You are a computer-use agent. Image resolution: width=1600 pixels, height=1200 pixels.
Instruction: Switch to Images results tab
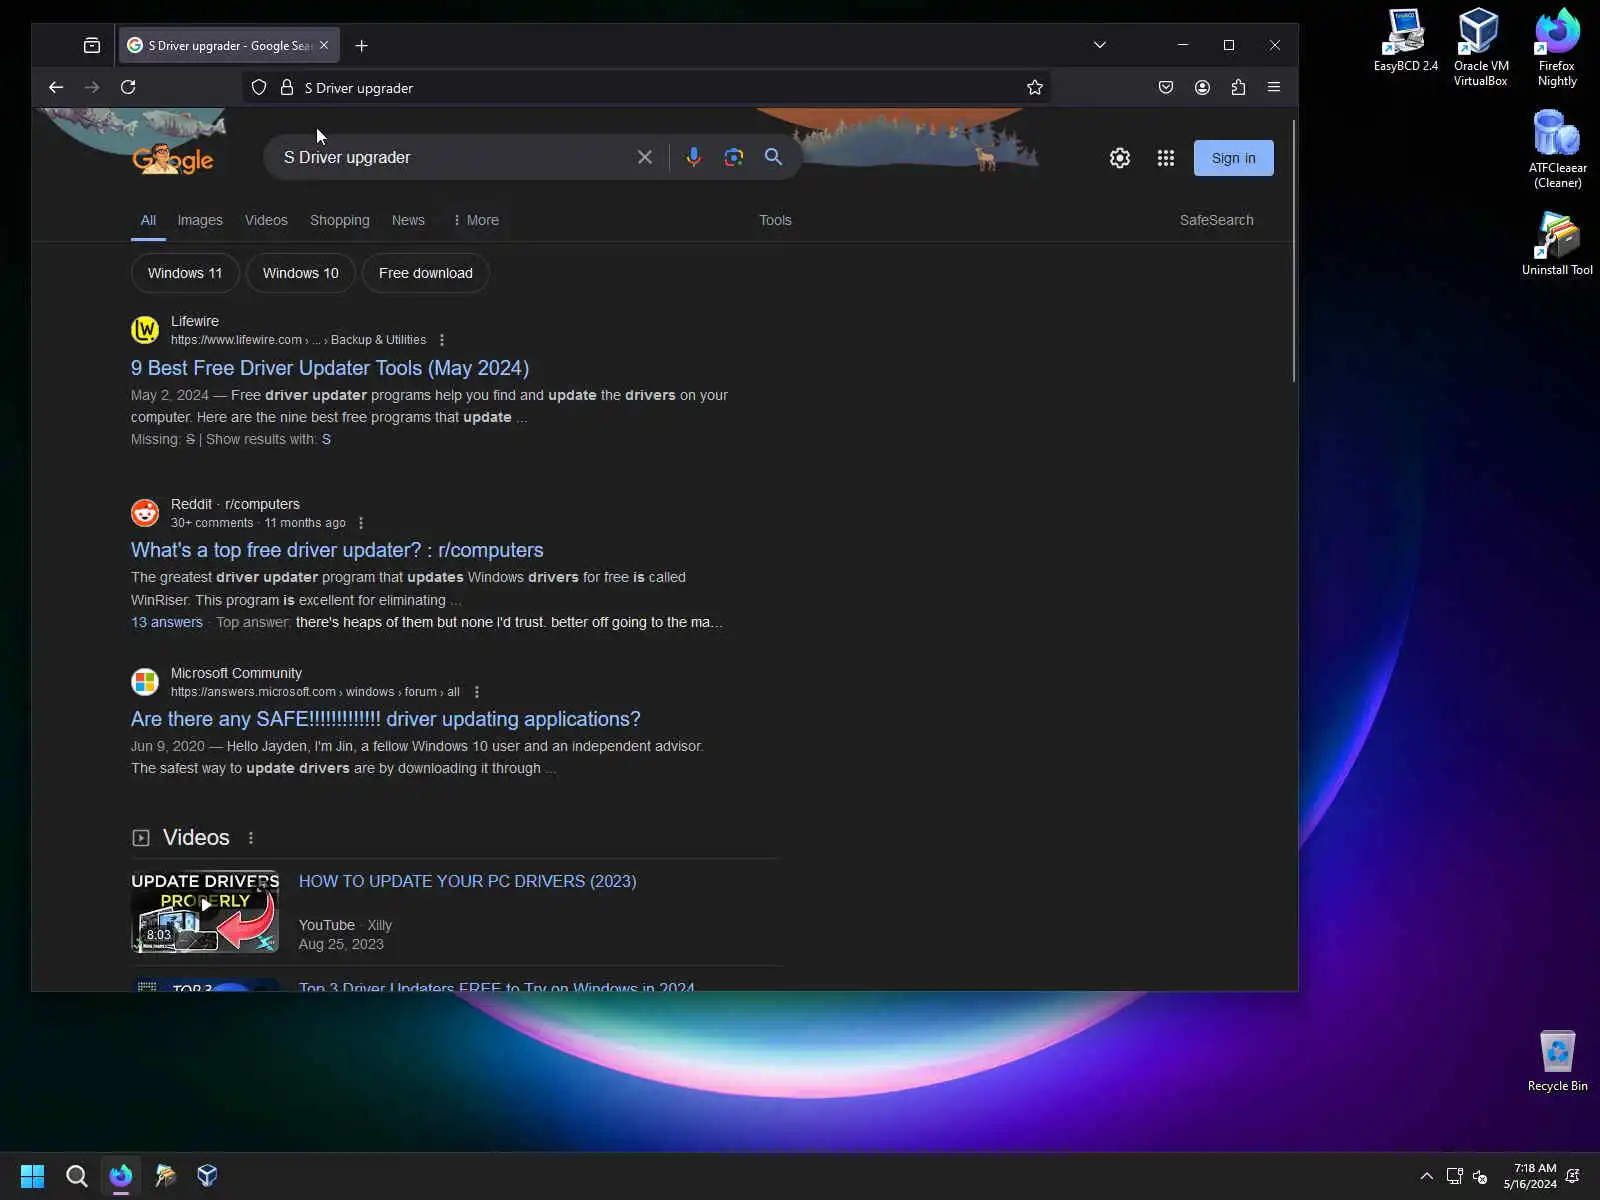coord(200,220)
